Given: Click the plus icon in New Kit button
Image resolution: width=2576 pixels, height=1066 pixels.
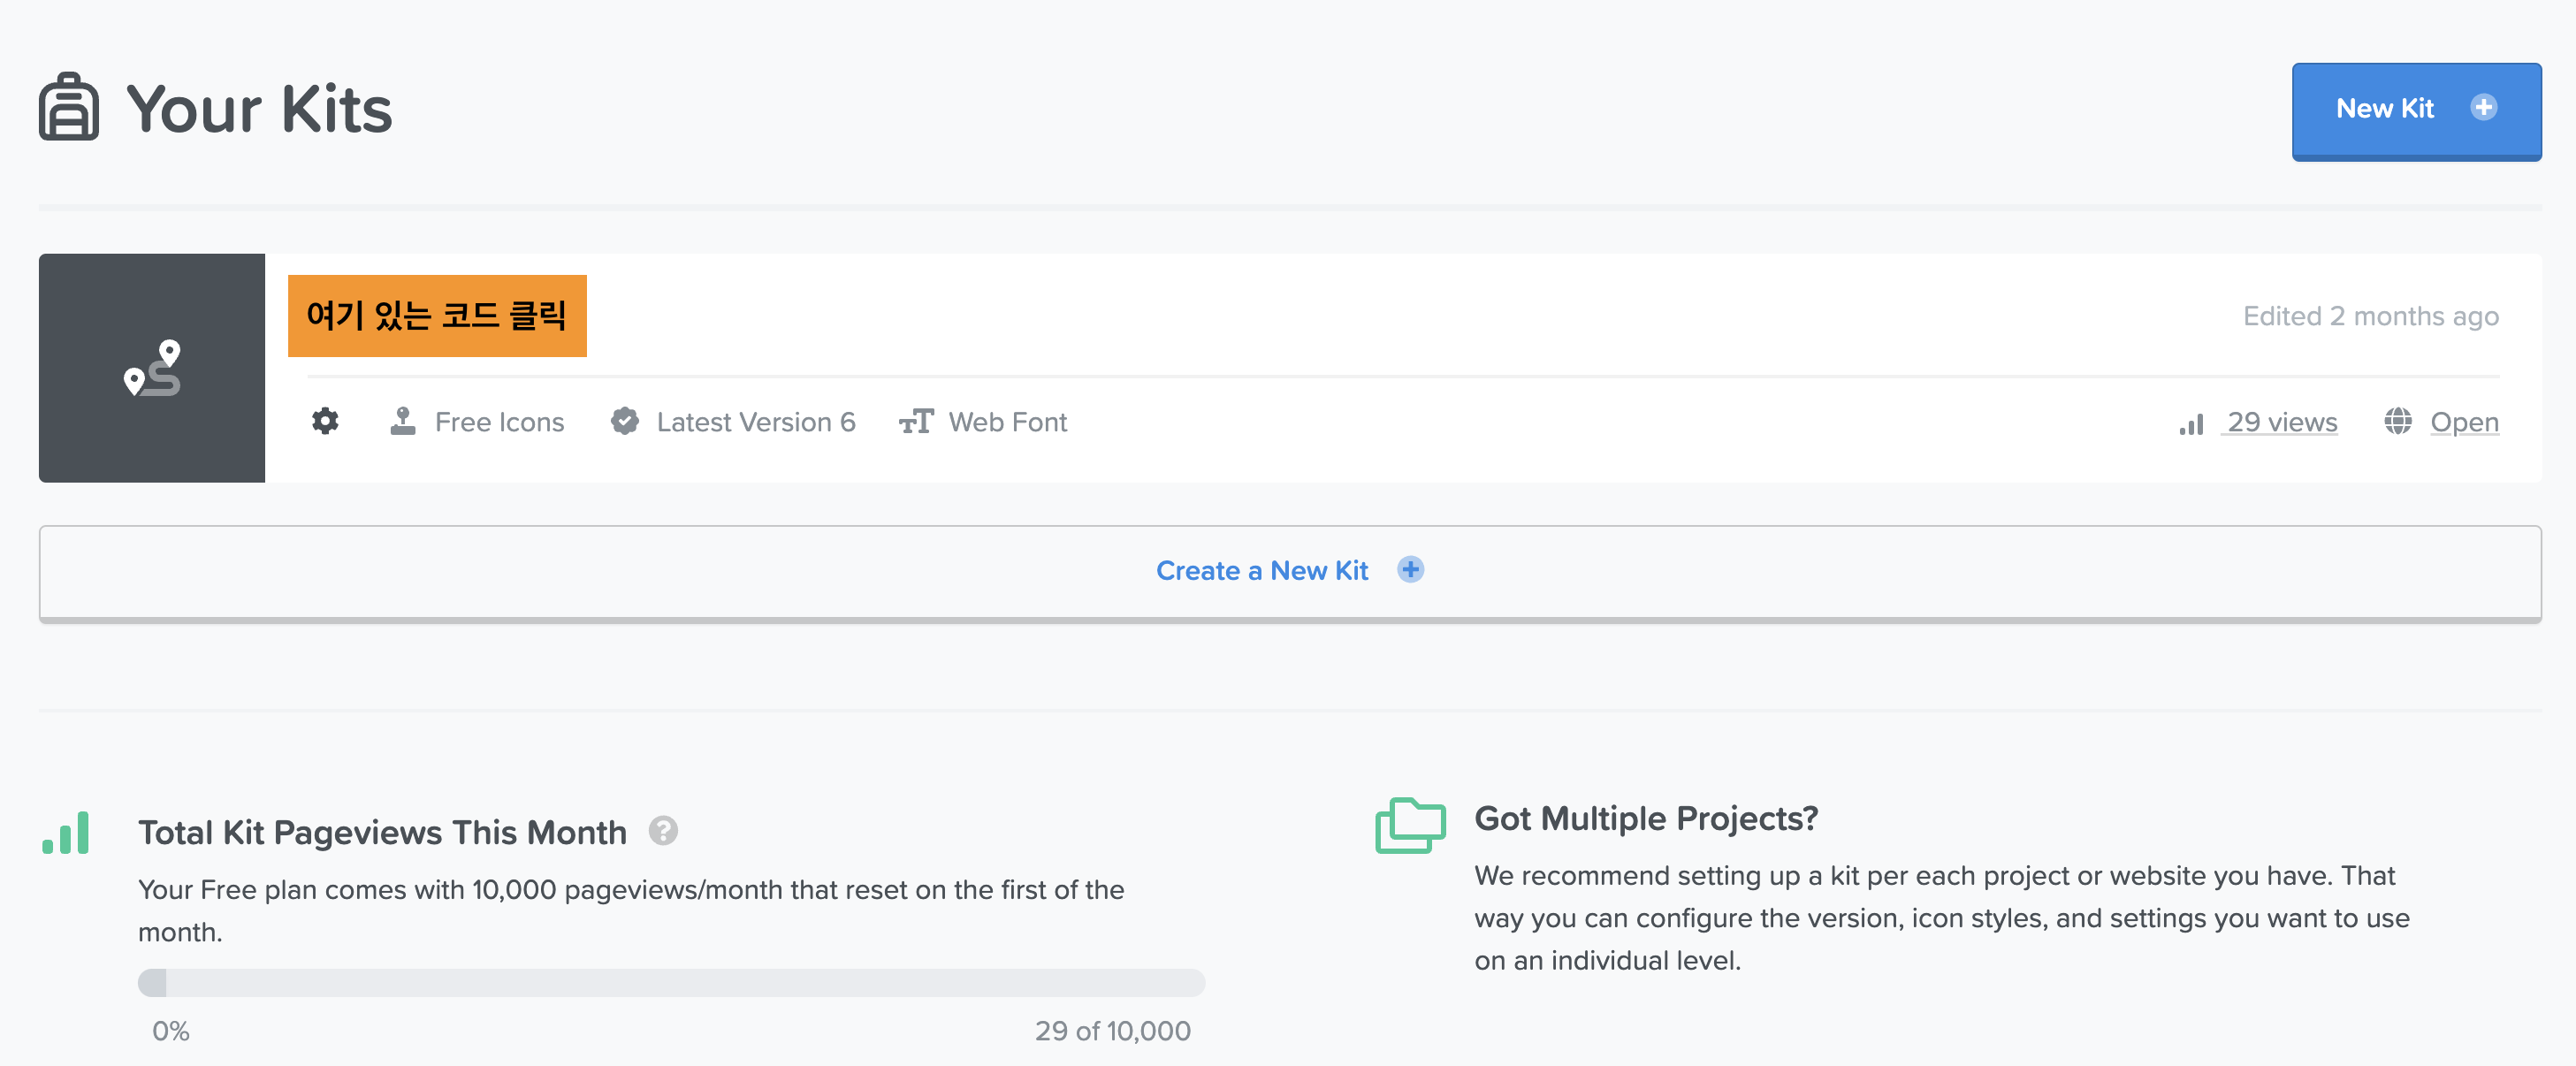Looking at the screenshot, I should (2483, 107).
